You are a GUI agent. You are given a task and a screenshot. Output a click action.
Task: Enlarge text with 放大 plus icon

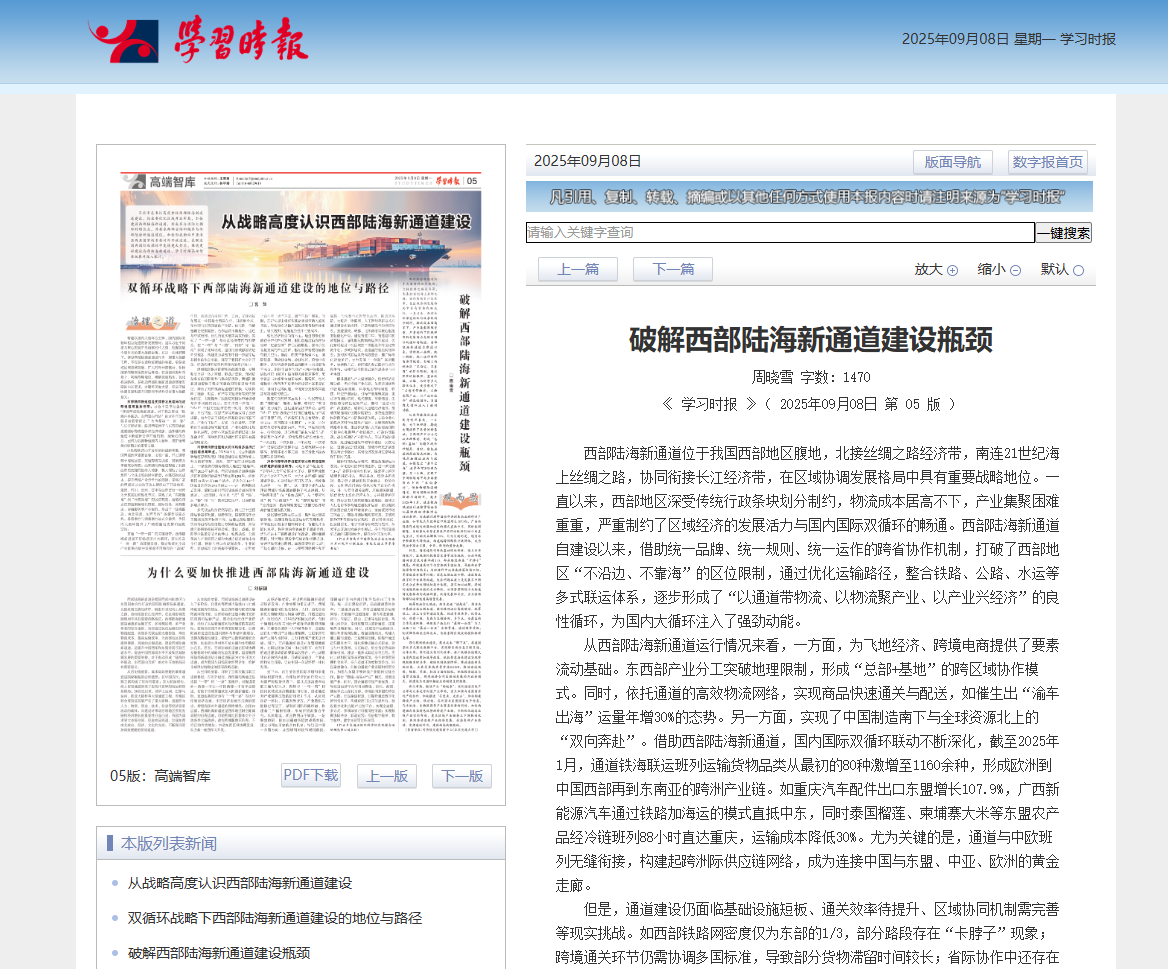(952, 270)
